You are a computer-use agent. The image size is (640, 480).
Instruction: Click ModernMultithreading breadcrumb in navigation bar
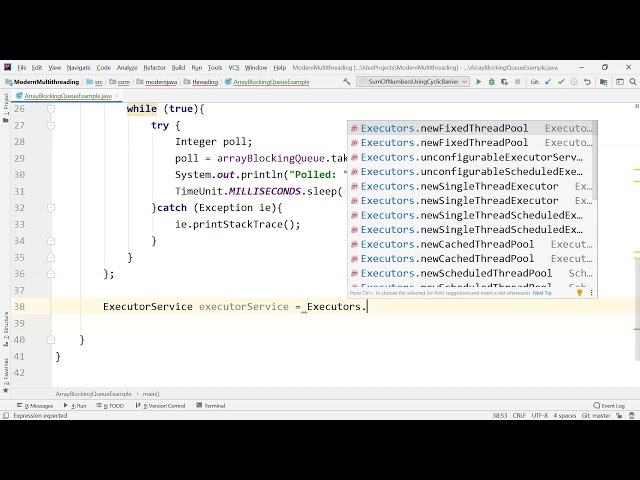click(x=42, y=82)
